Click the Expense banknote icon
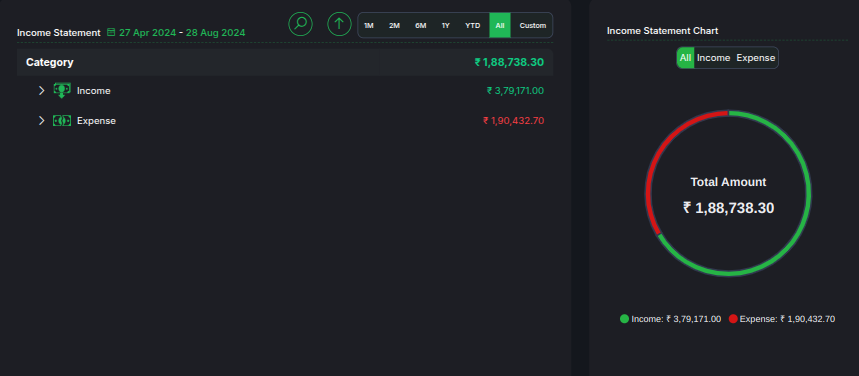 point(62,121)
